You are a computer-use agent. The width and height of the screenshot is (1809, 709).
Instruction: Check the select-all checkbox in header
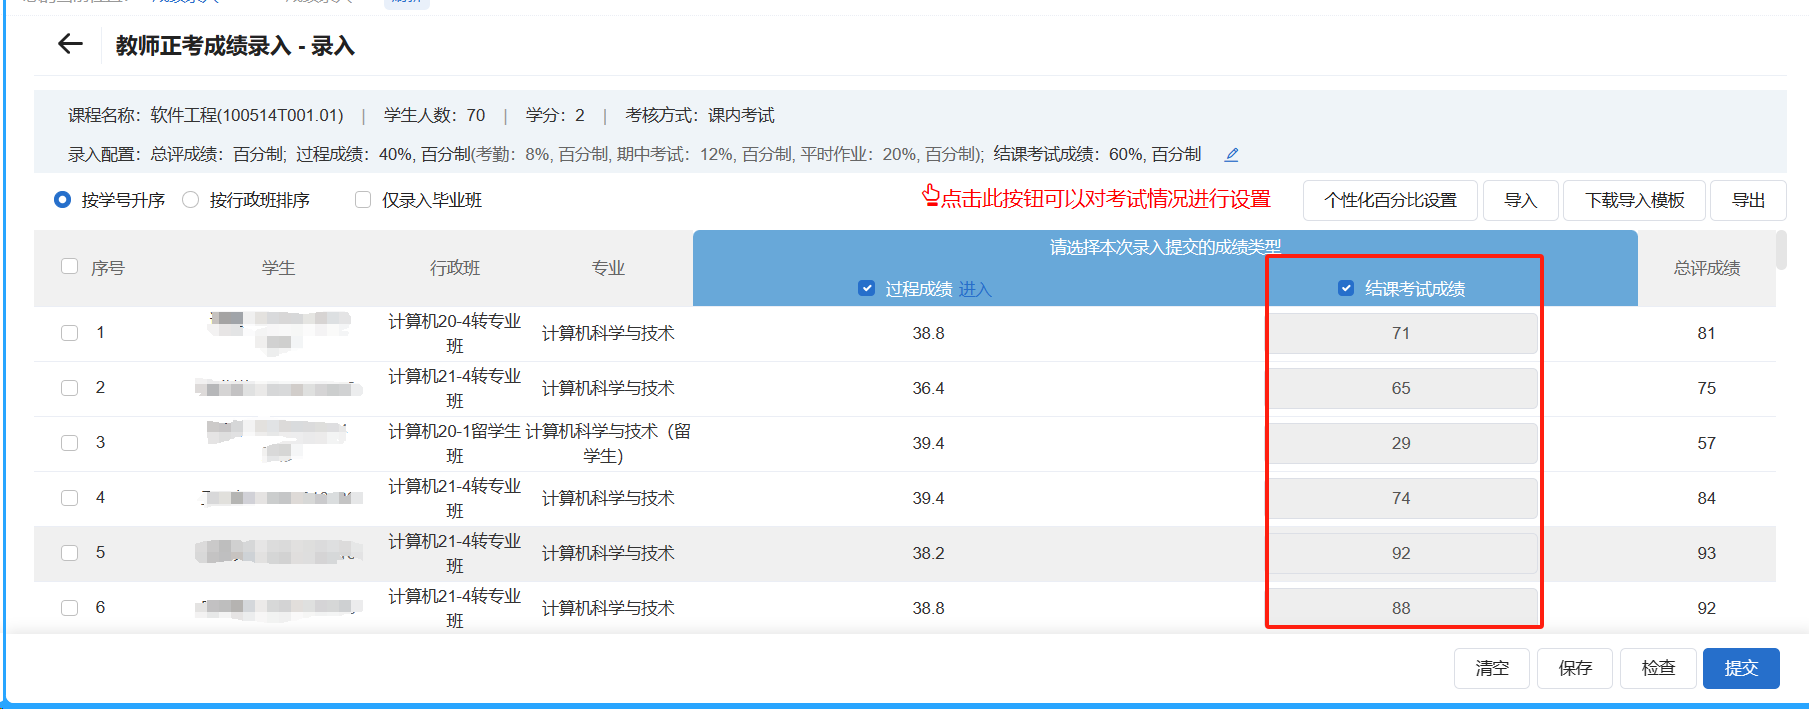pos(69,266)
